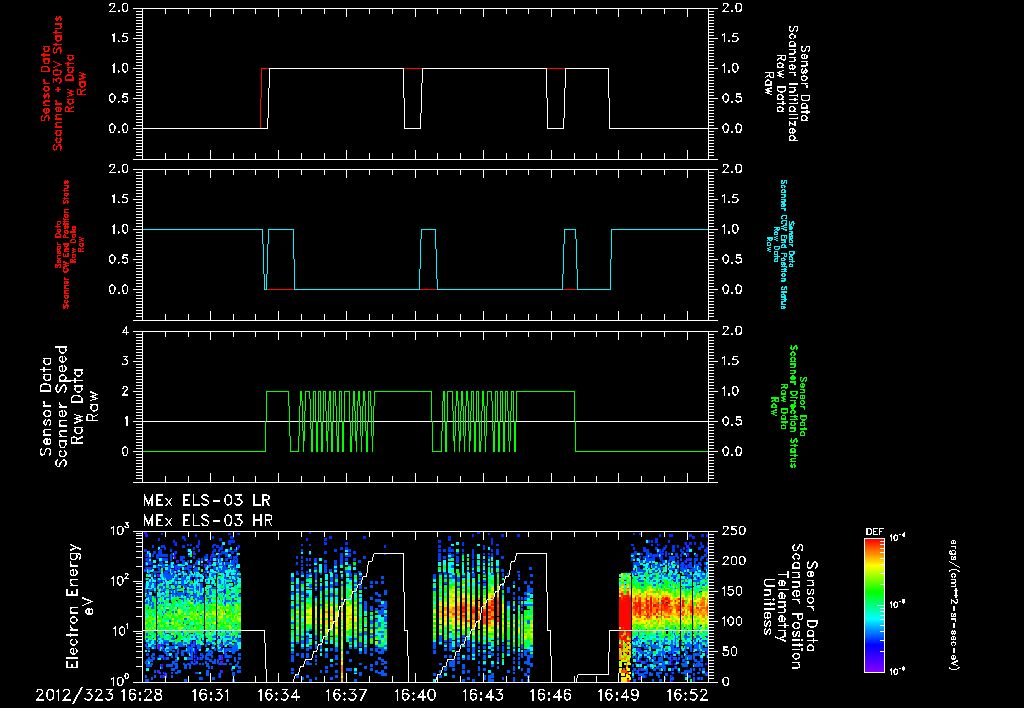Select the 'MEx ELS-03 HR' label
The height and width of the screenshot is (708, 1024).
(208, 521)
